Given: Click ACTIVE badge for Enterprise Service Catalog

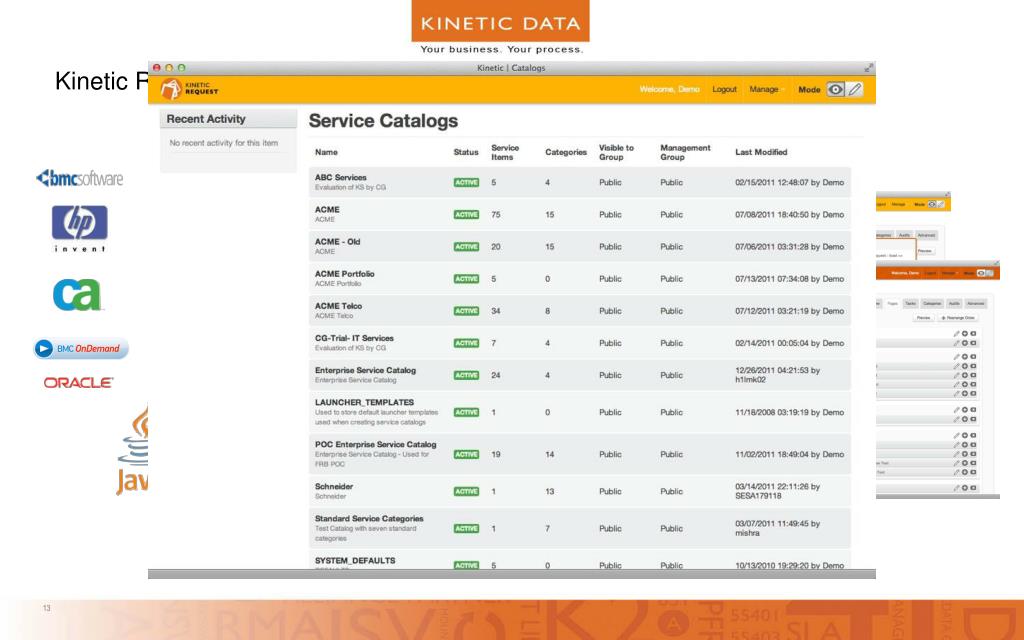Looking at the screenshot, I should (466, 376).
